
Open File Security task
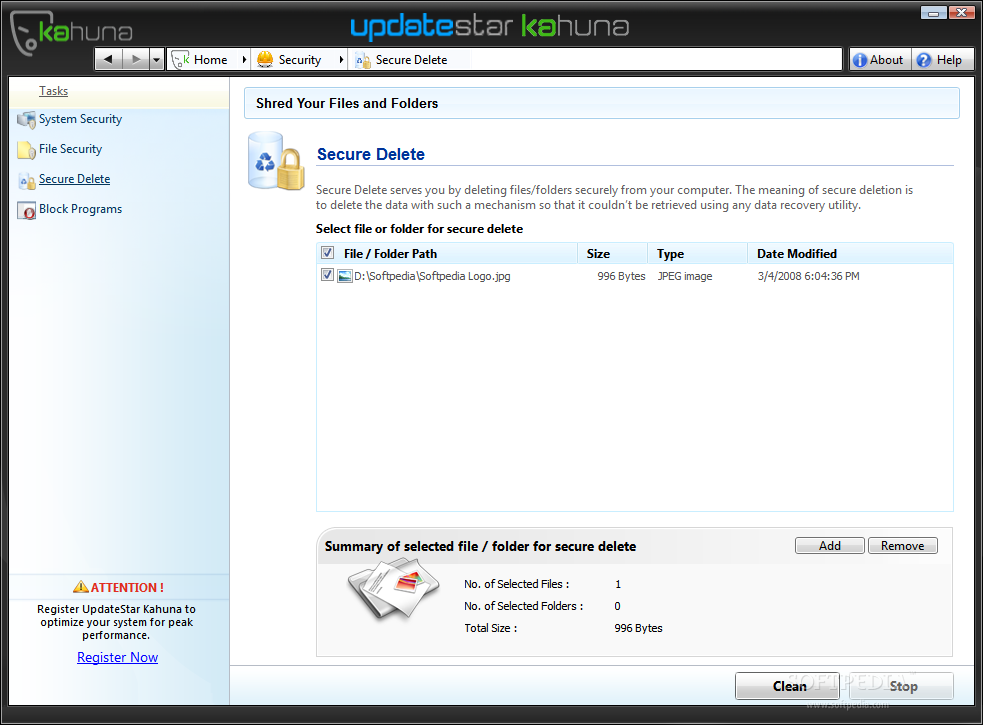pos(70,149)
